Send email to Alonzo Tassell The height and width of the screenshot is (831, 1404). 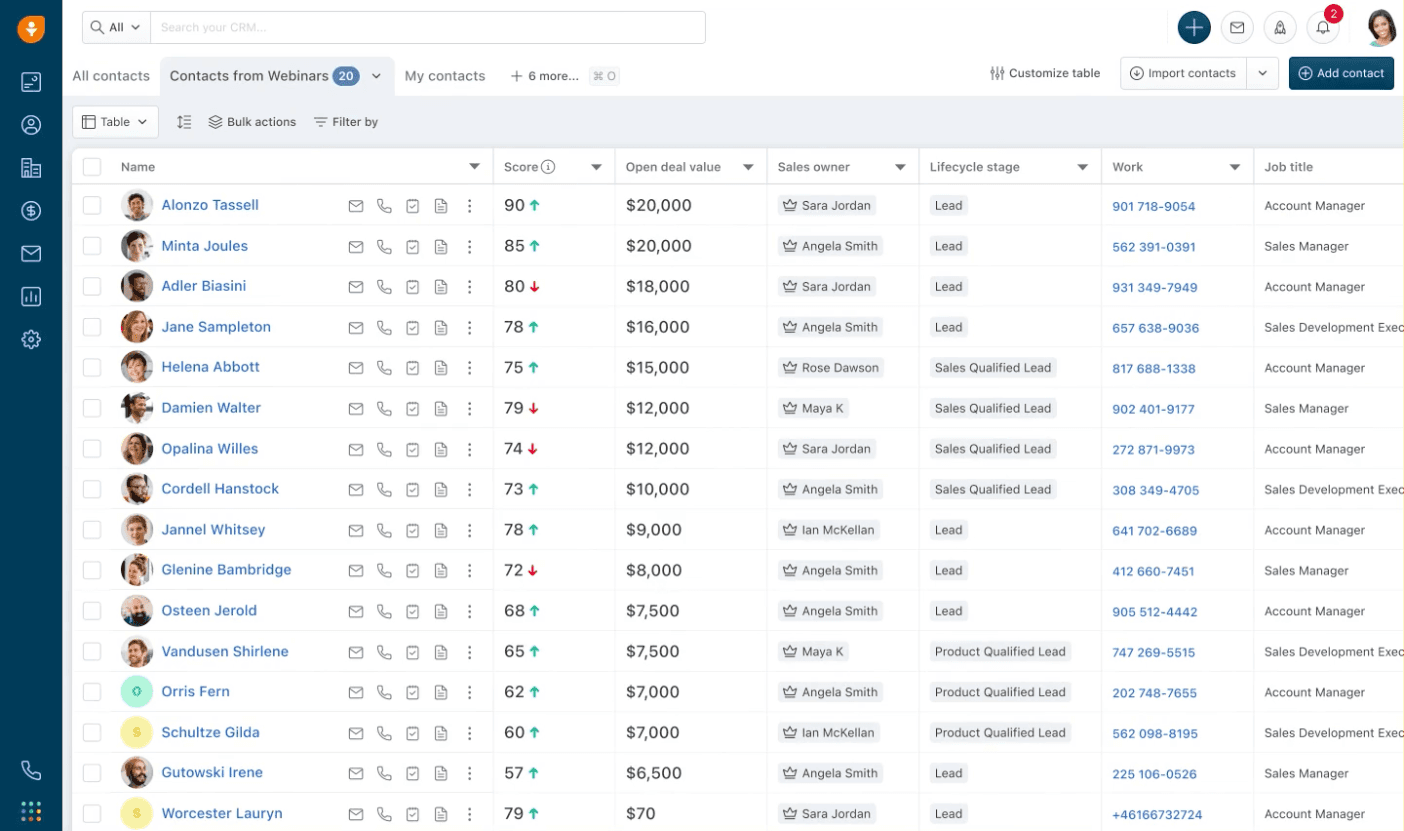(355, 206)
